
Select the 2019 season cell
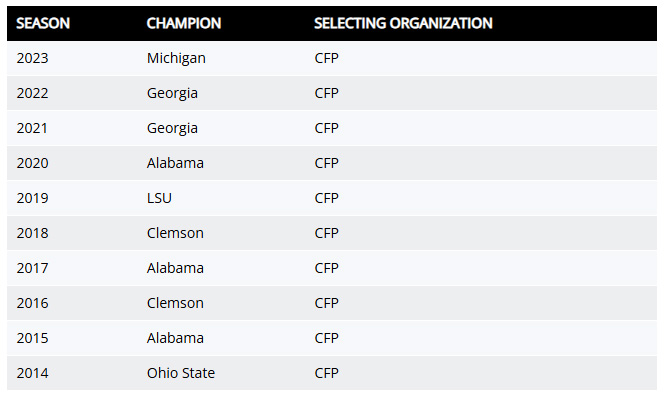(x=32, y=198)
